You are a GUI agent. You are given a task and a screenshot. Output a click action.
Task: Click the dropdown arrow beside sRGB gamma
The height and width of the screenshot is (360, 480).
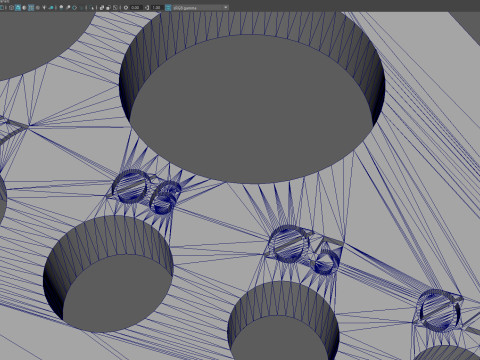pyautogui.click(x=226, y=7)
